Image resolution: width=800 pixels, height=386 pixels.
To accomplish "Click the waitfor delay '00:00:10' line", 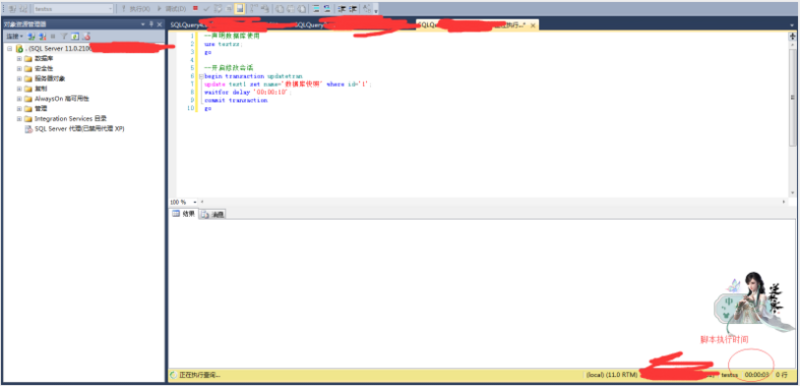I will point(247,92).
